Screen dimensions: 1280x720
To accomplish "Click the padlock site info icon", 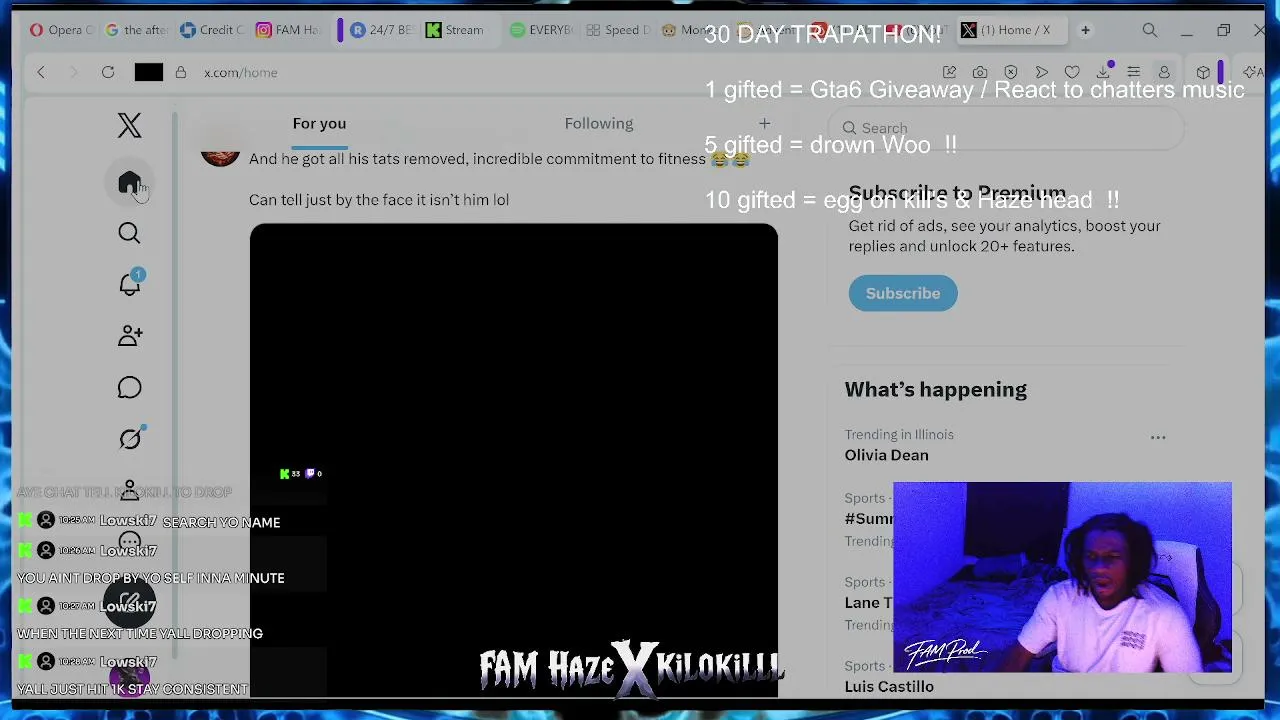I will [x=181, y=72].
